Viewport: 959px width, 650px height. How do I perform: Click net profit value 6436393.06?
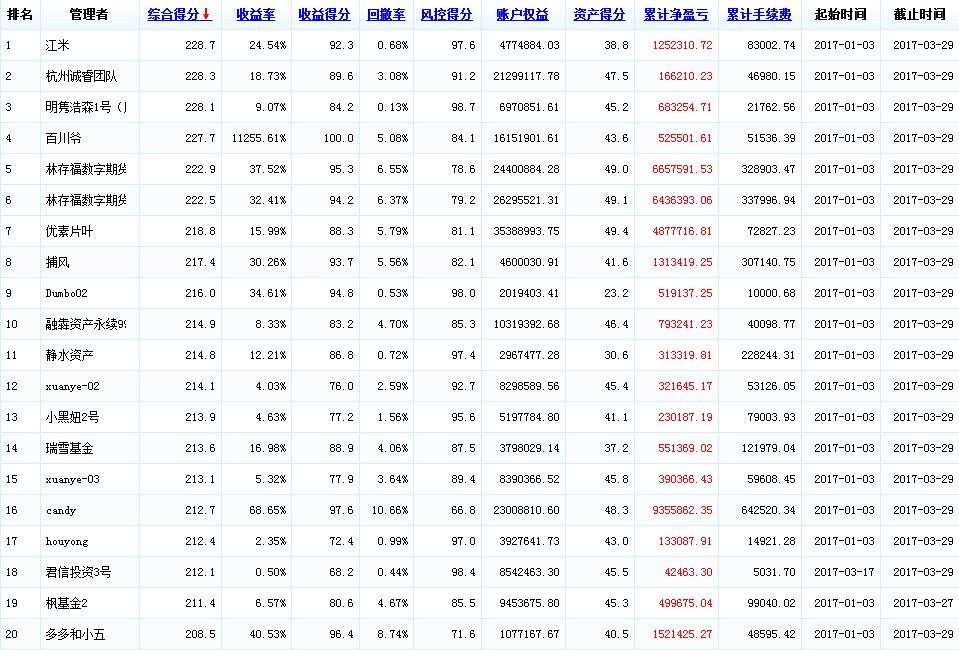[x=682, y=201]
